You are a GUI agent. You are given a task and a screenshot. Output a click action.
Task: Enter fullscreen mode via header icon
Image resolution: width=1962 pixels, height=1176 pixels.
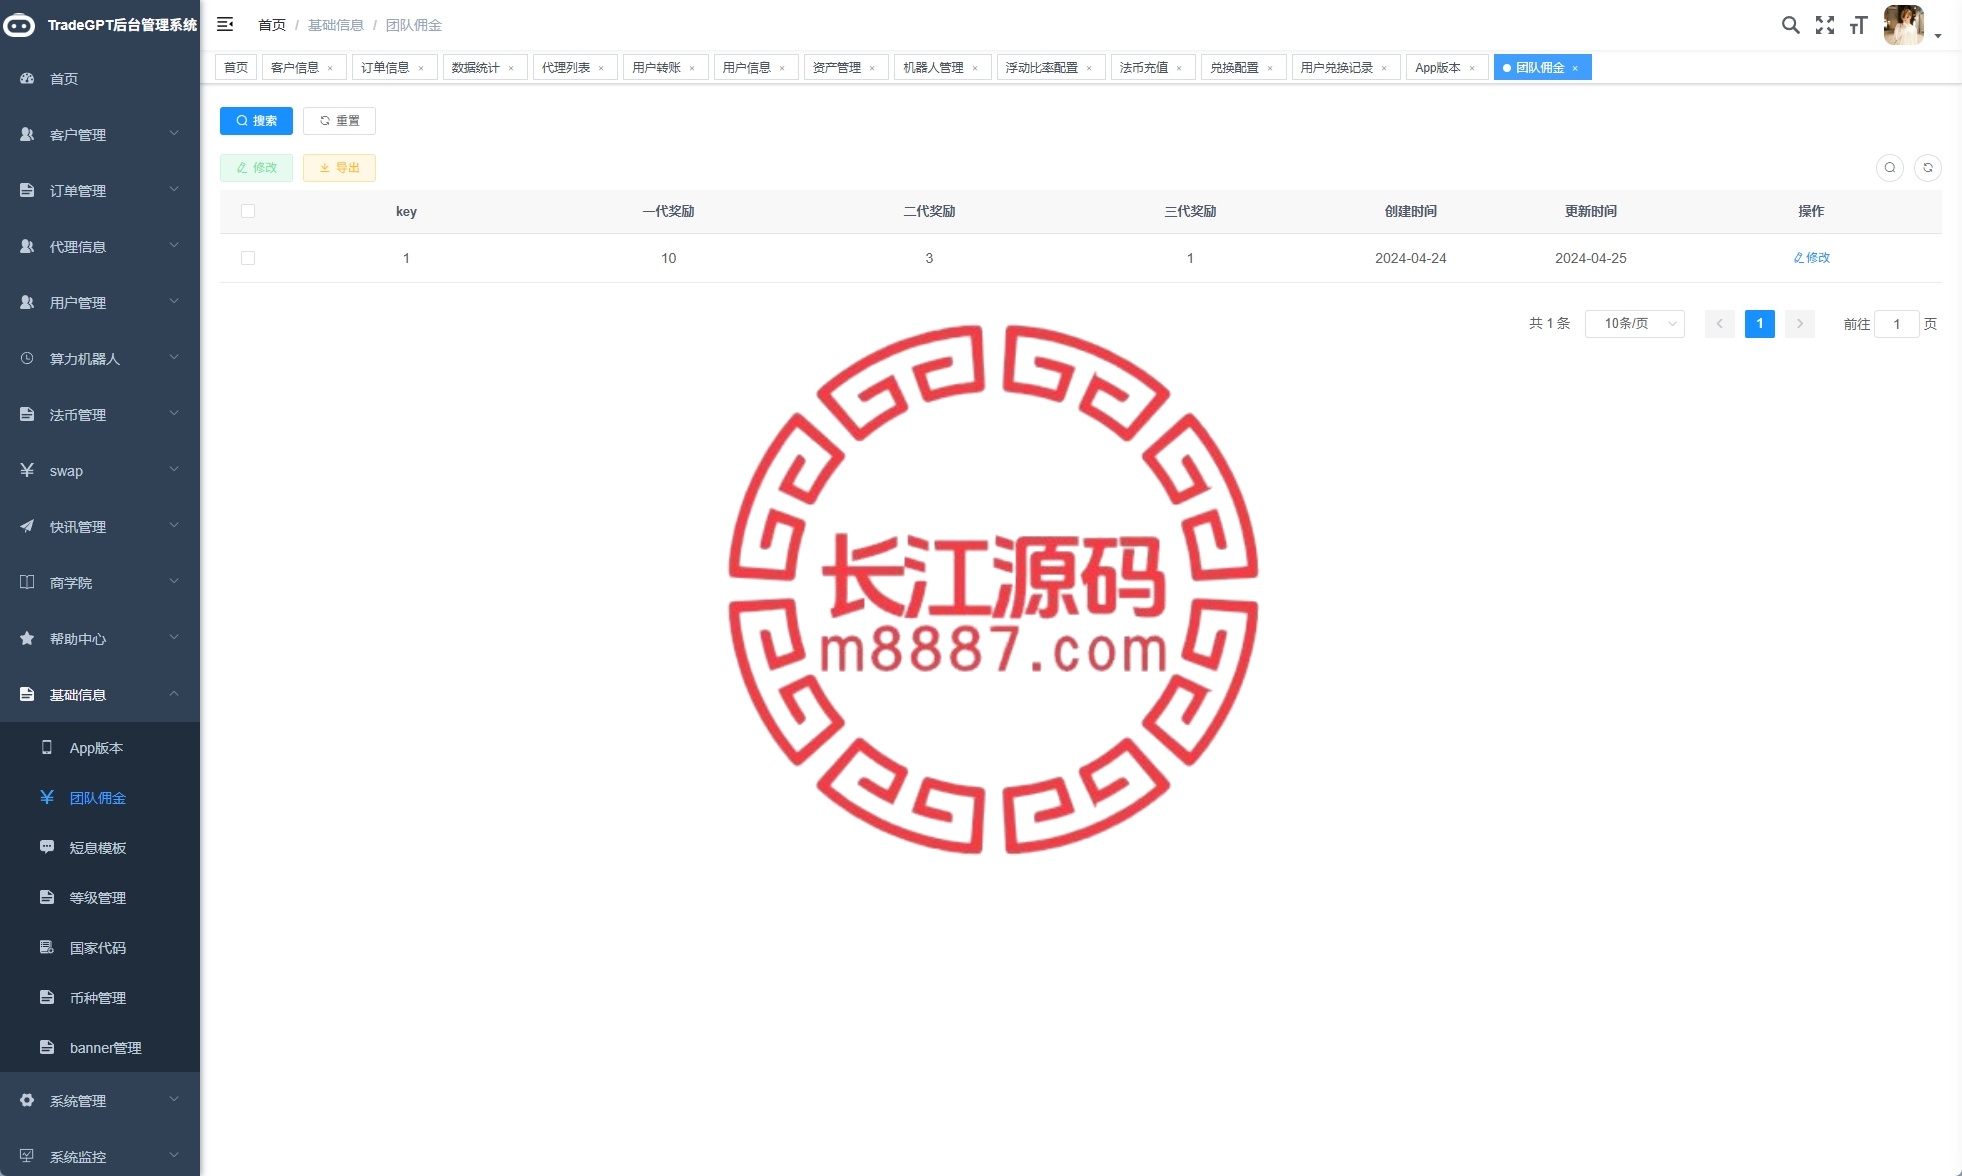[x=1825, y=25]
